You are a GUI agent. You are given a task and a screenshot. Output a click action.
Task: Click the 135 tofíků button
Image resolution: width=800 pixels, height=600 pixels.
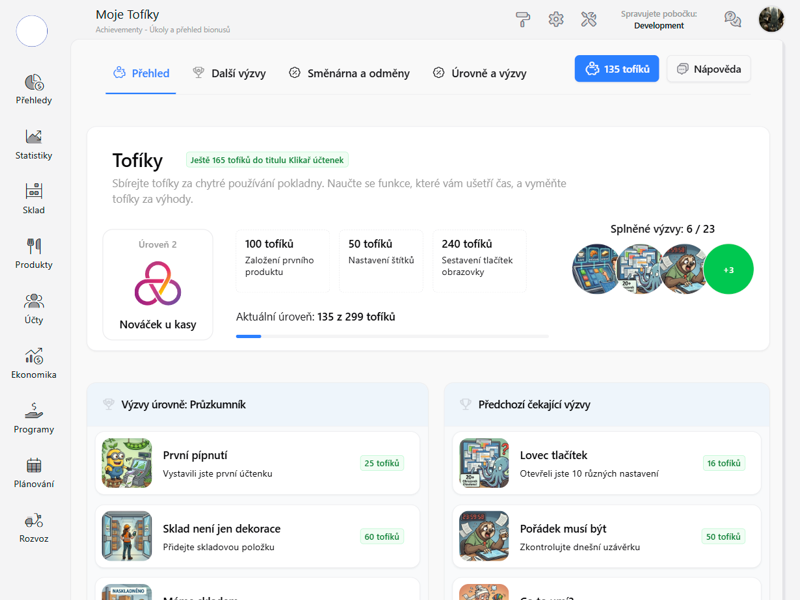pos(617,69)
